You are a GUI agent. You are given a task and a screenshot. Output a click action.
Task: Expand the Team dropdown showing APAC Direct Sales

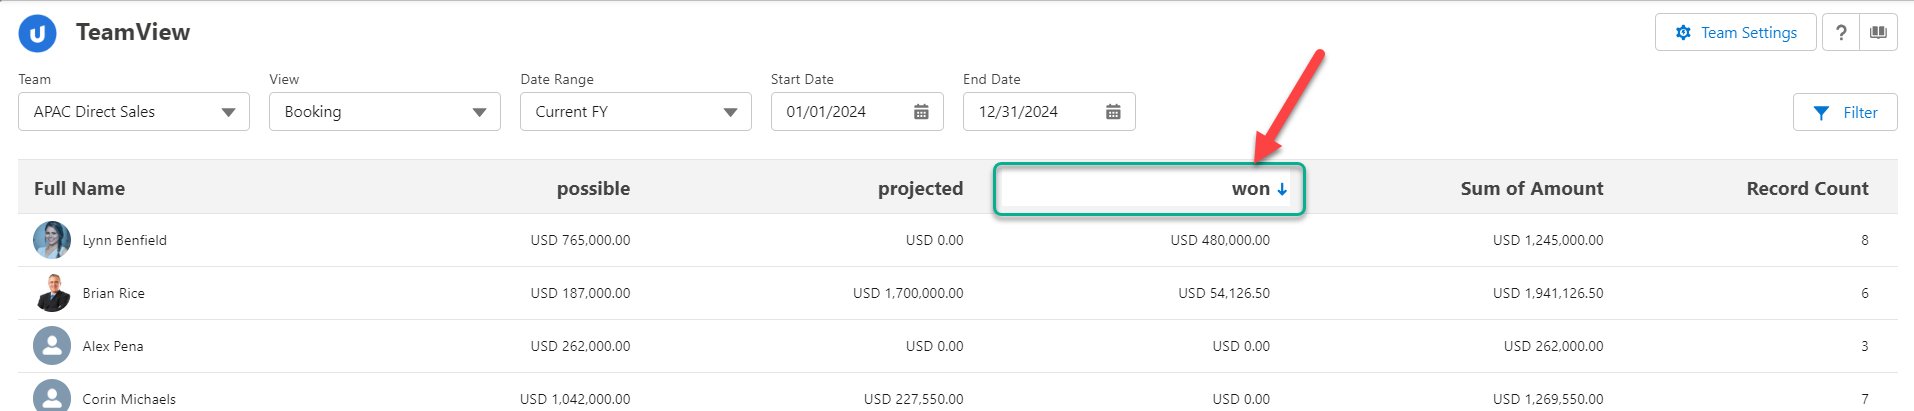(x=134, y=112)
